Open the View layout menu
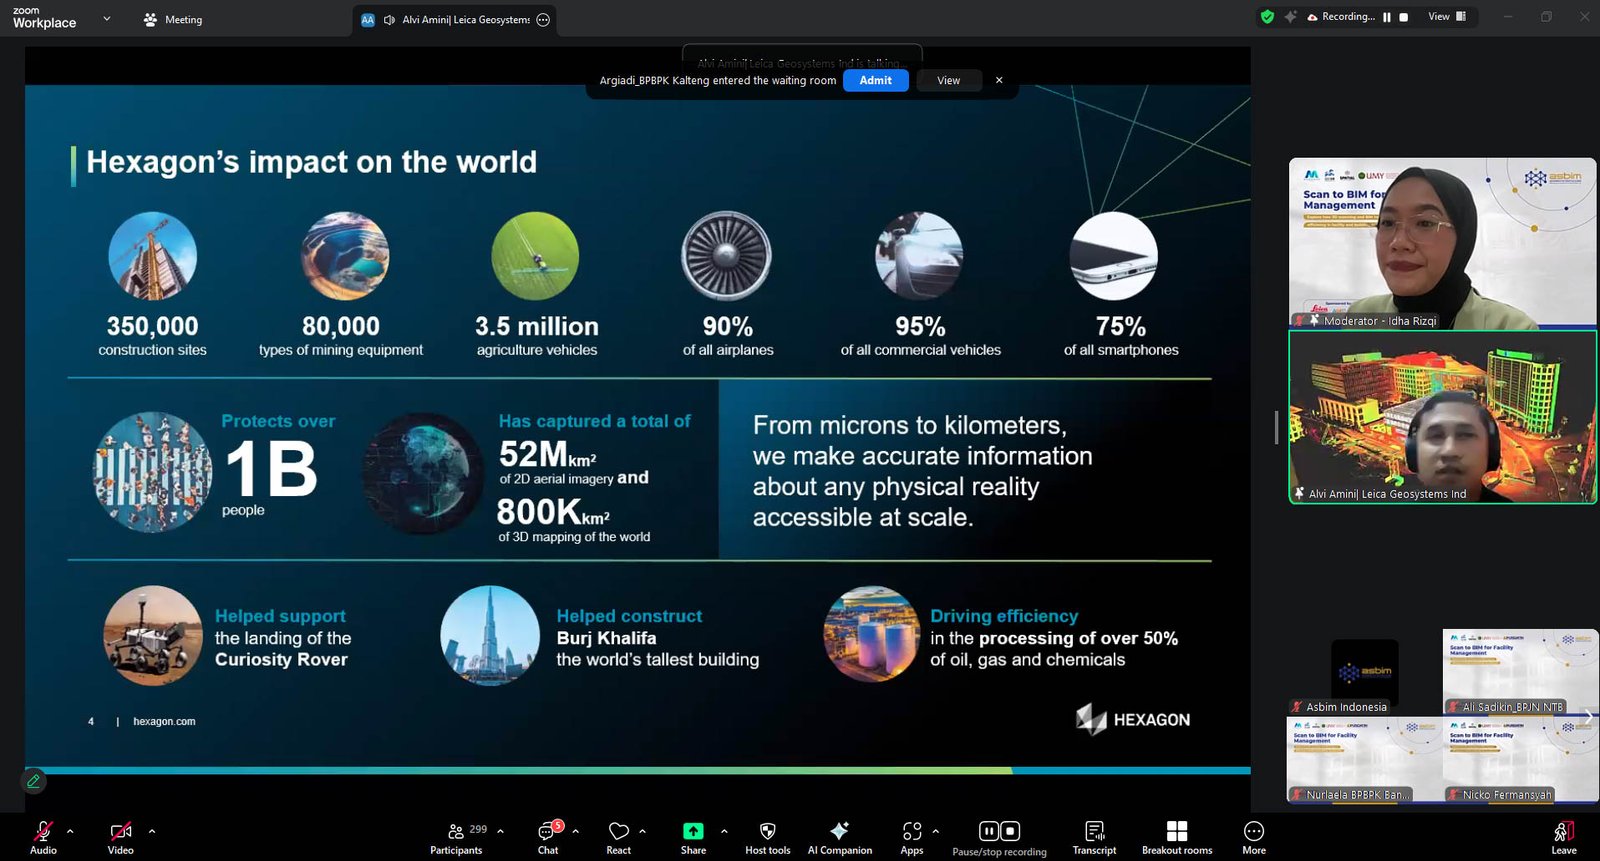1600x861 pixels. point(1446,17)
